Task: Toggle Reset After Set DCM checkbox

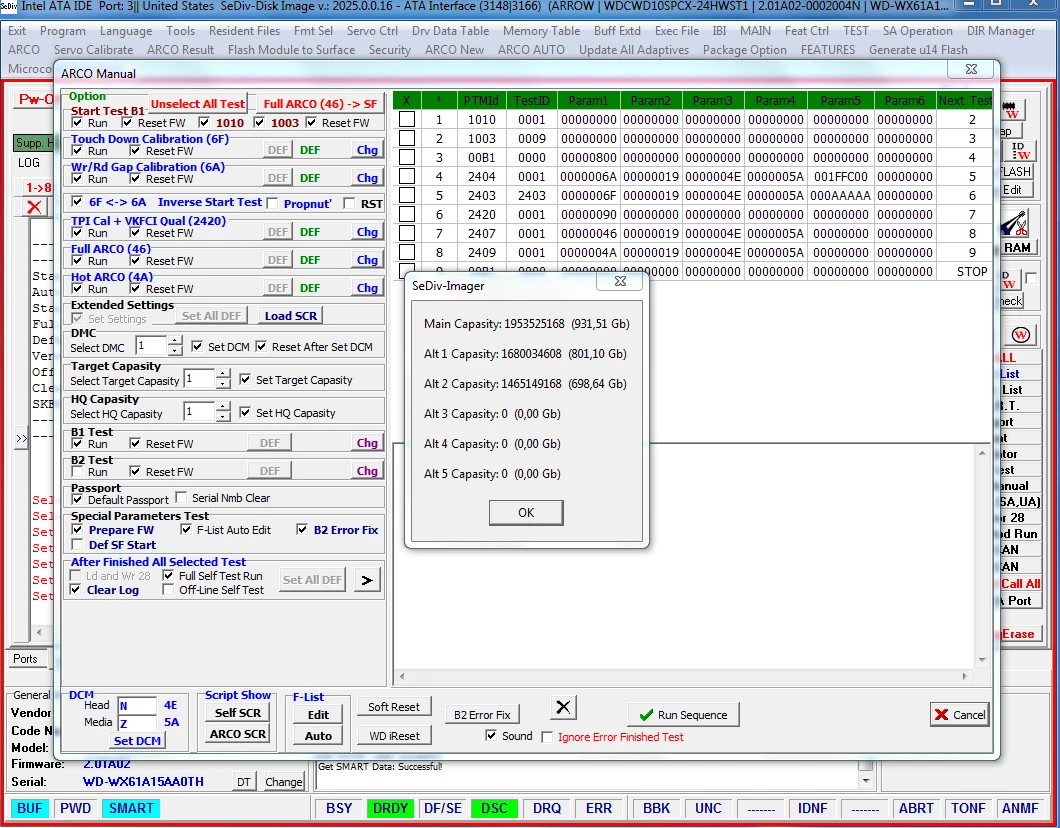Action: coord(261,346)
